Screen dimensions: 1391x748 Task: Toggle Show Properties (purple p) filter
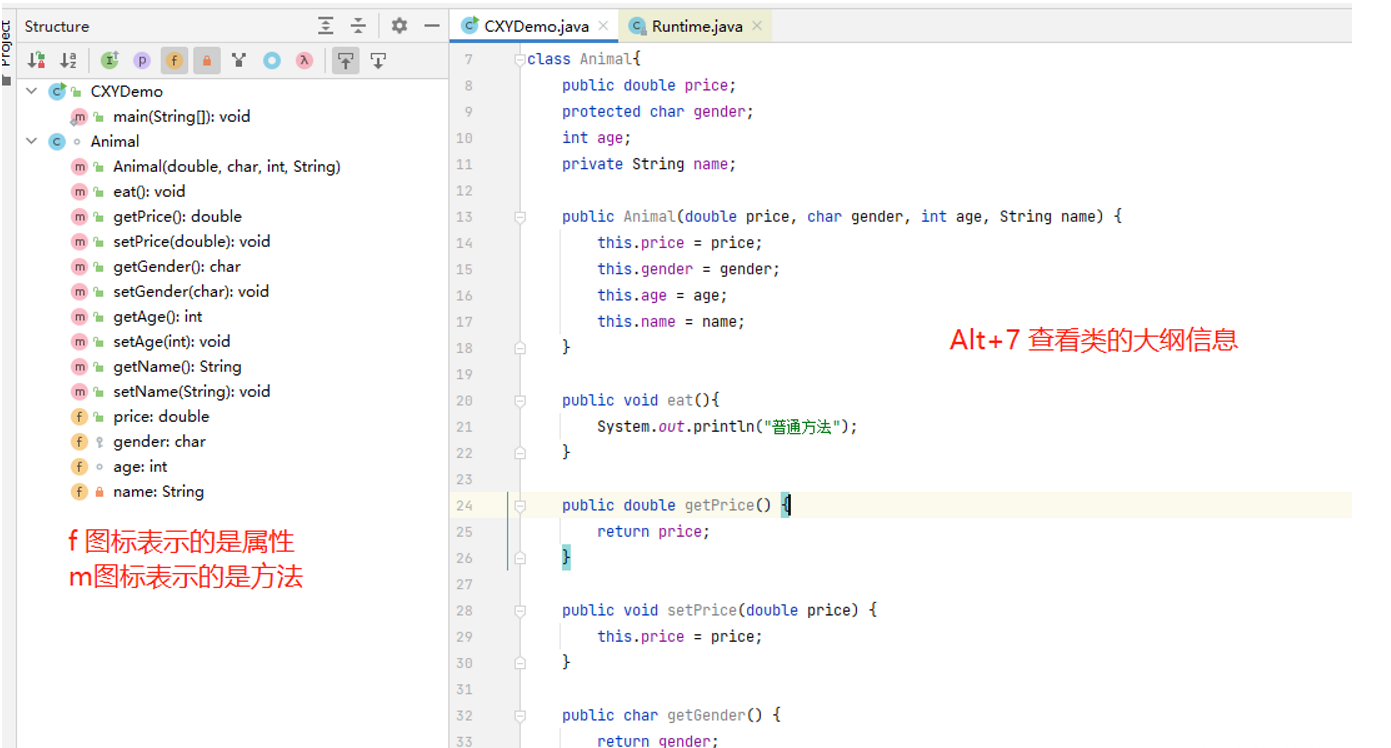tap(142, 61)
